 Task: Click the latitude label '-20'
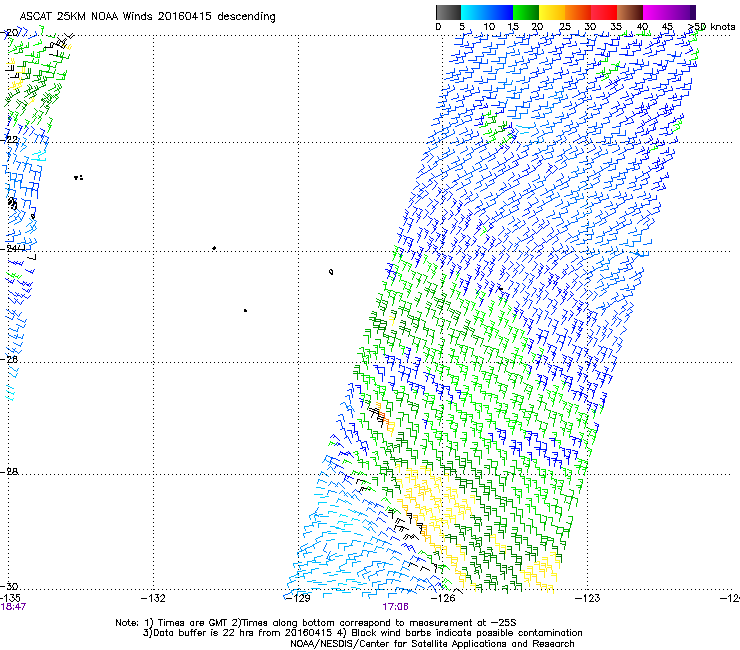coord(10,33)
